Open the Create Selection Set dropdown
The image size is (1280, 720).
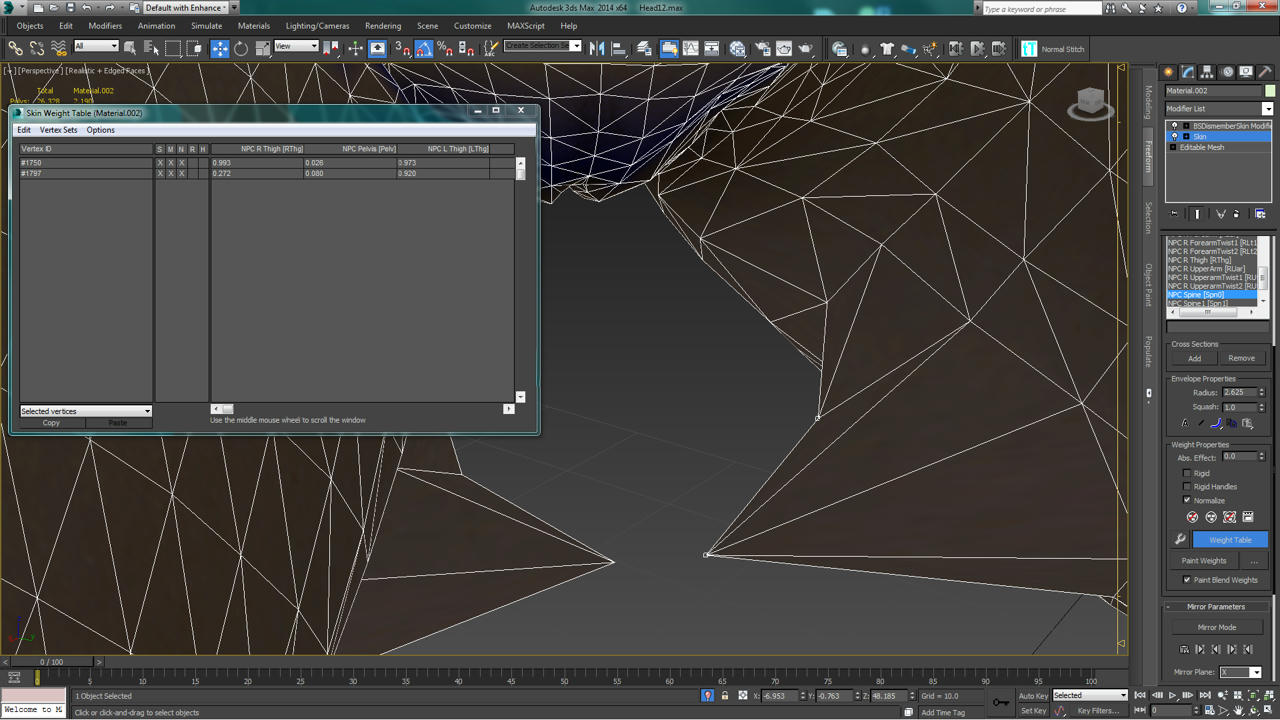click(542, 46)
